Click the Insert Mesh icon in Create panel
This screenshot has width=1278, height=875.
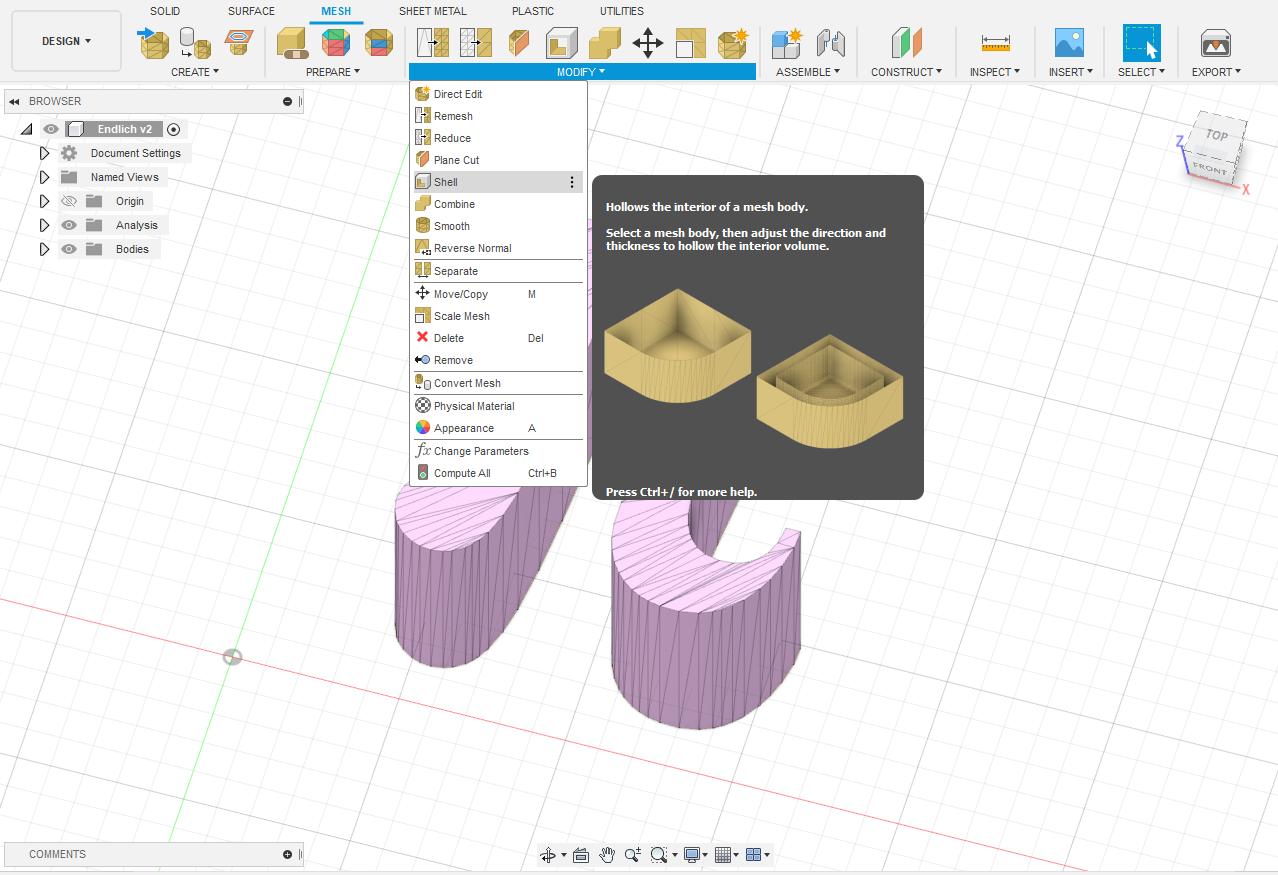[153, 44]
